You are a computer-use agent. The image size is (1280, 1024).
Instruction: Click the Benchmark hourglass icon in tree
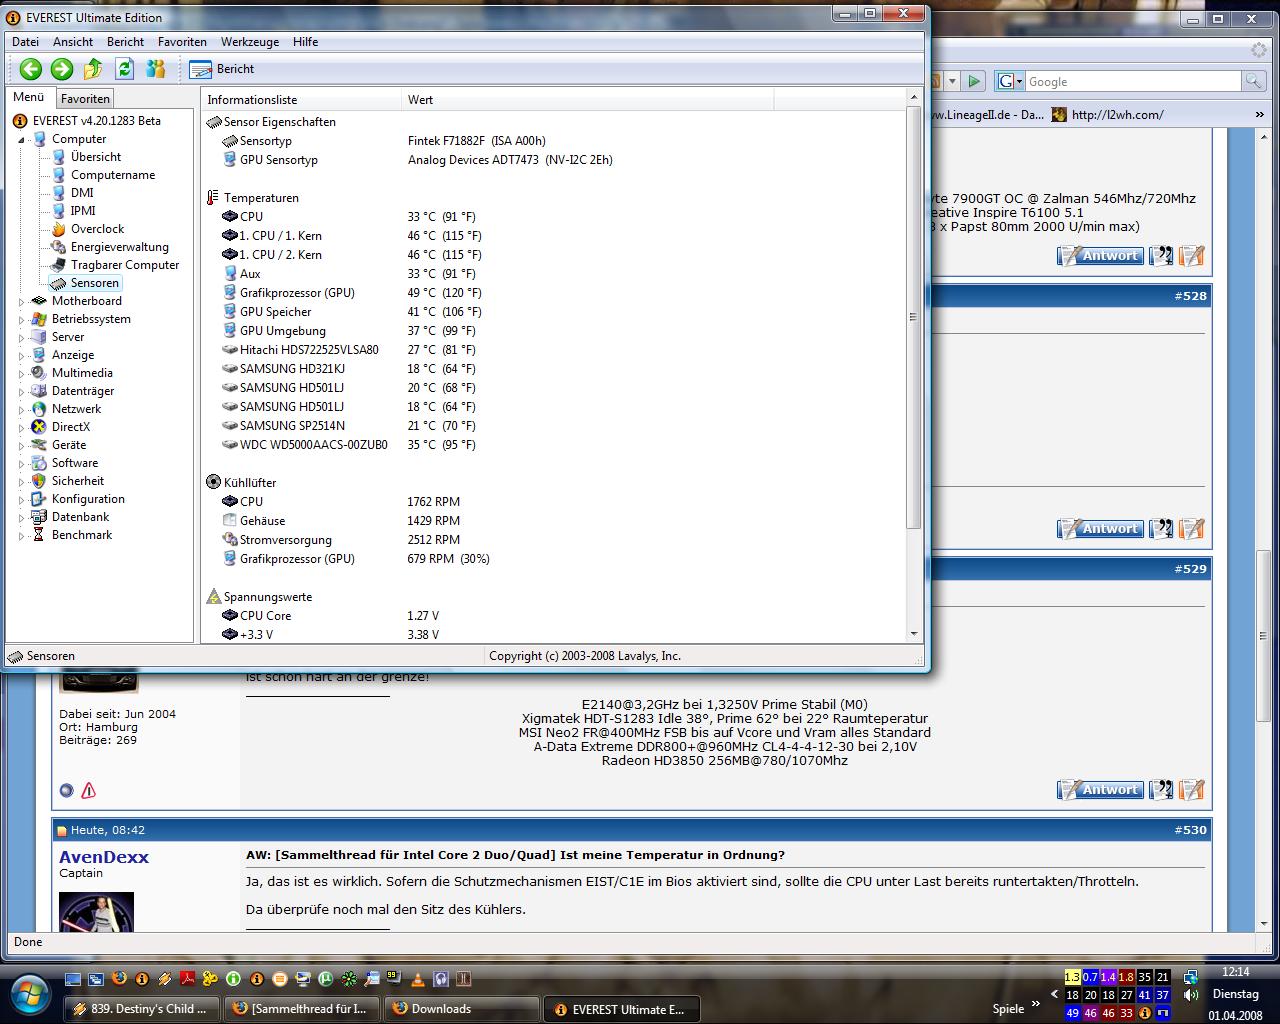[39, 535]
